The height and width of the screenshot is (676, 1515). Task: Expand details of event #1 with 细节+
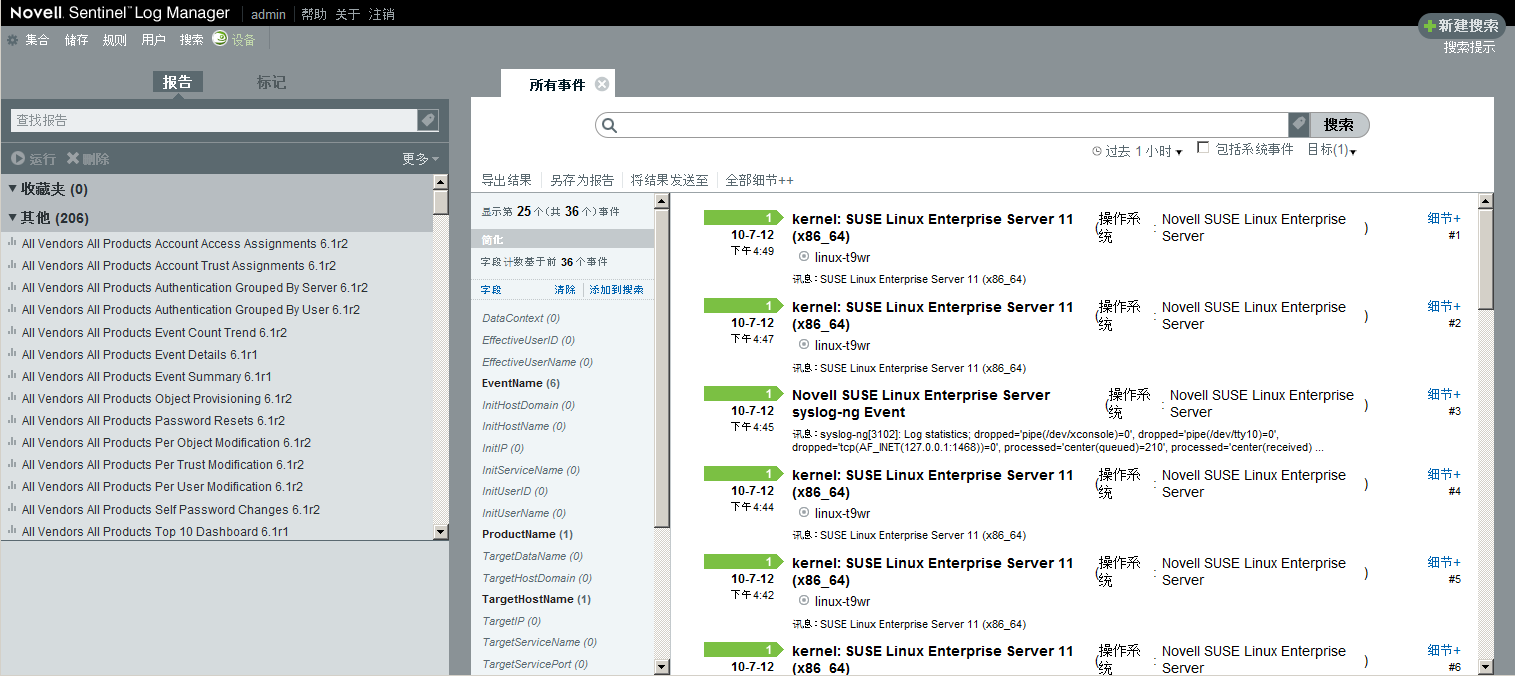1444,218
